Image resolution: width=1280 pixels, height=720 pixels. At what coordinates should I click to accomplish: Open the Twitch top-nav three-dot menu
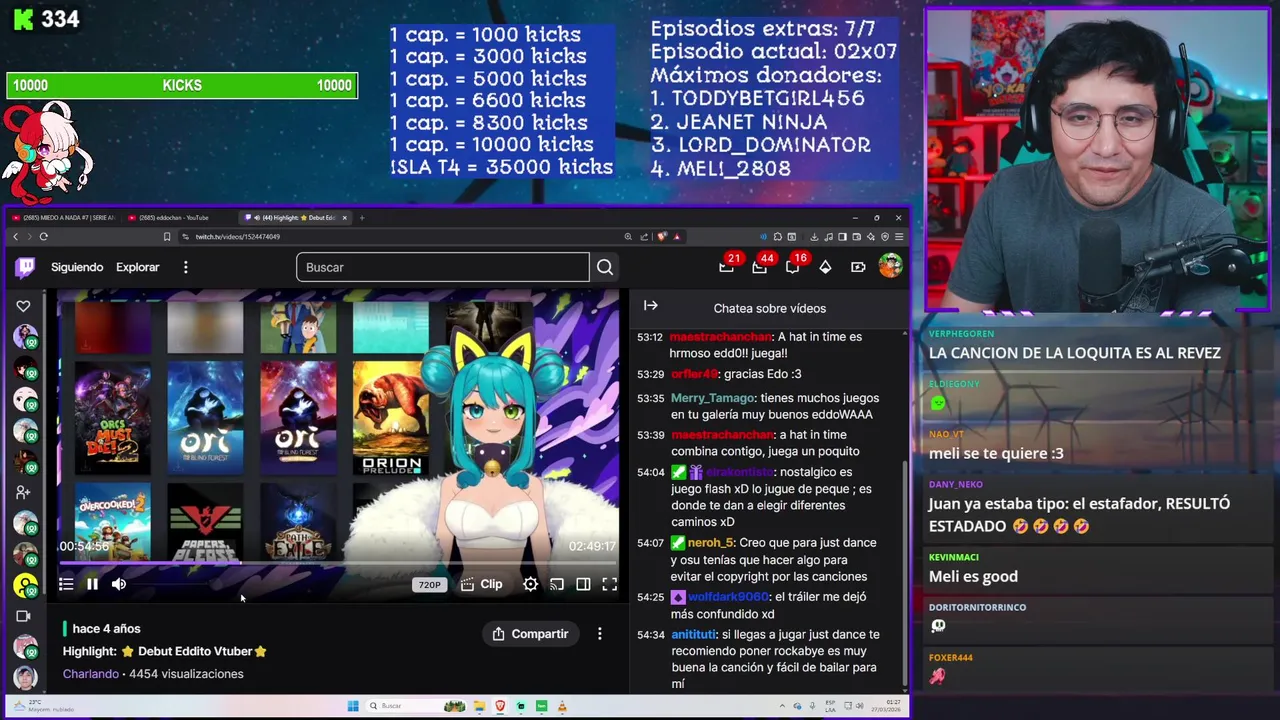click(185, 267)
